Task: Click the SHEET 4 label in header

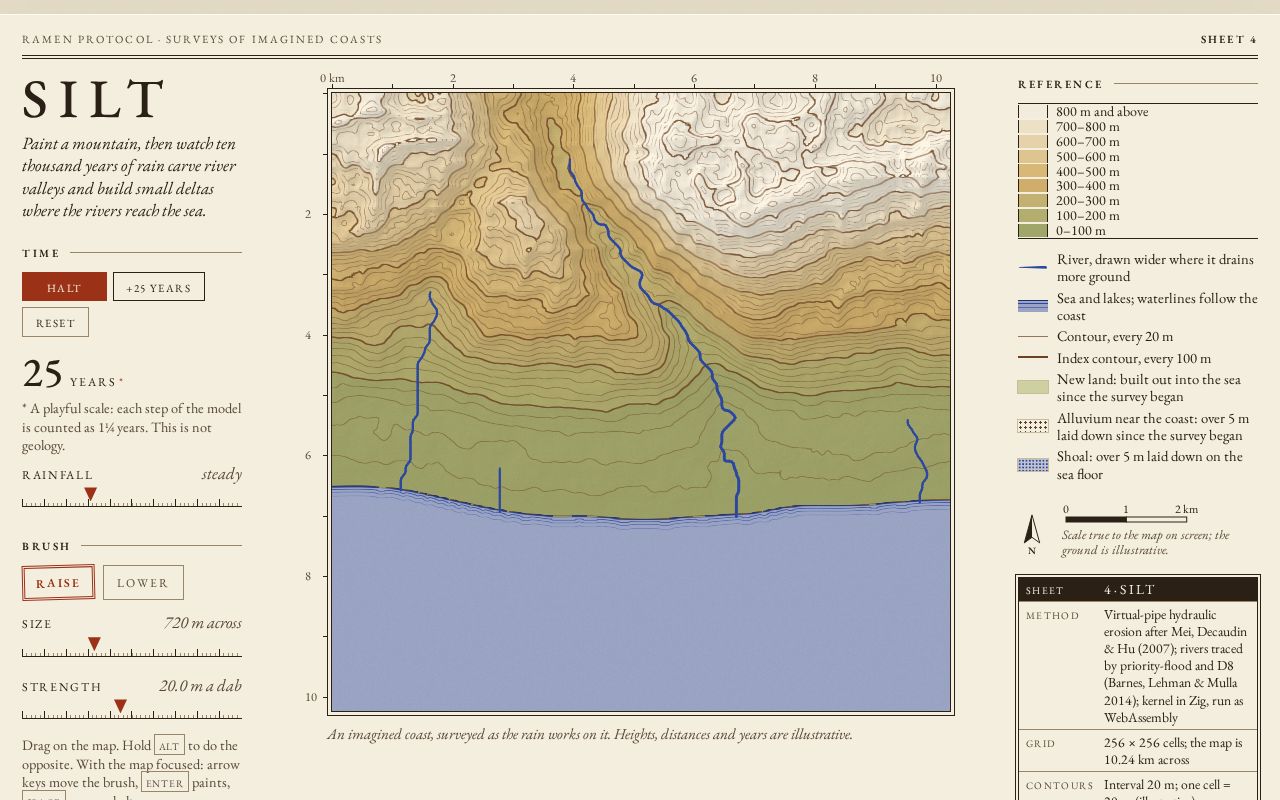Action: coord(1229,40)
